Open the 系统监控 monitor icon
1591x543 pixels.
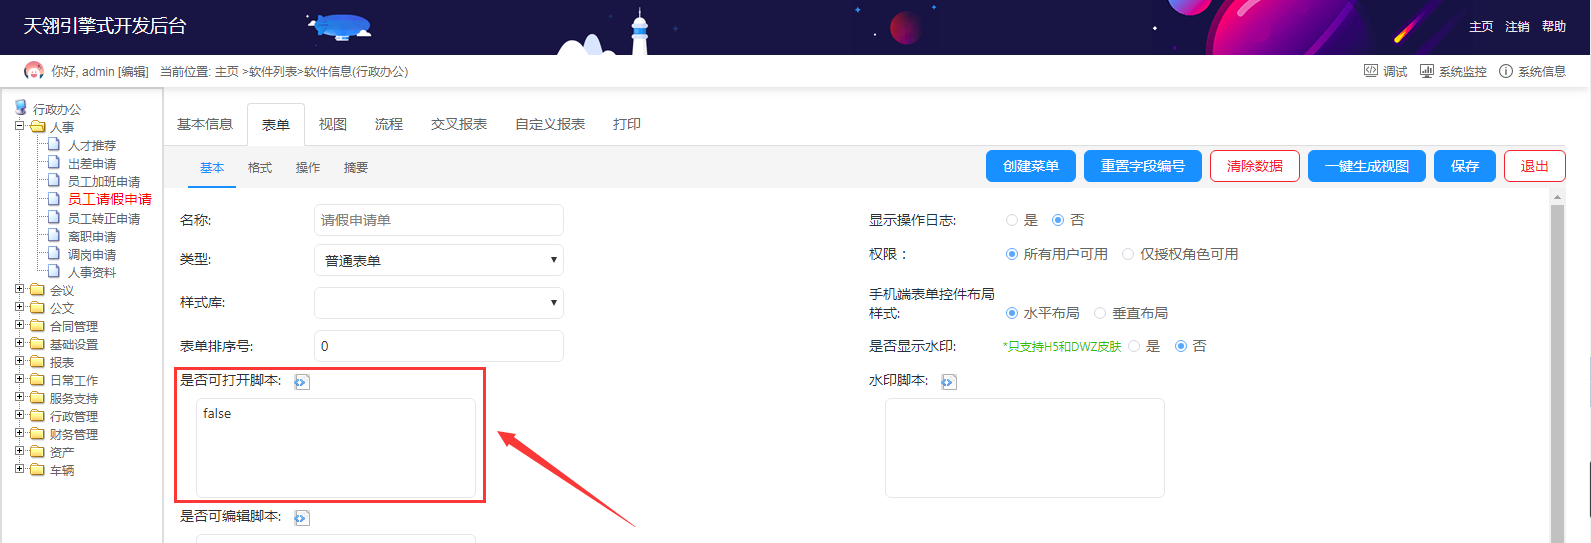[1427, 71]
